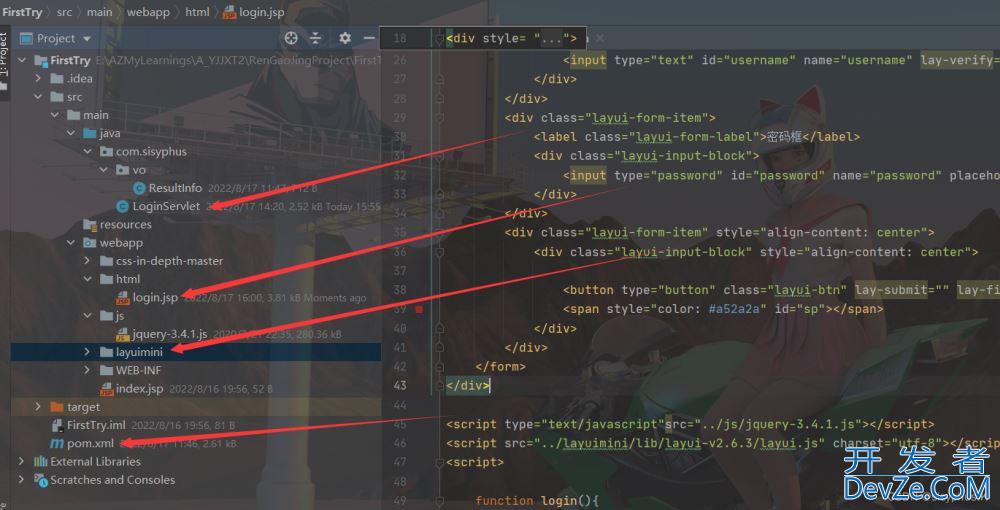Click line number 44 in gutter
Screen dimensions: 1000x510
399,405
